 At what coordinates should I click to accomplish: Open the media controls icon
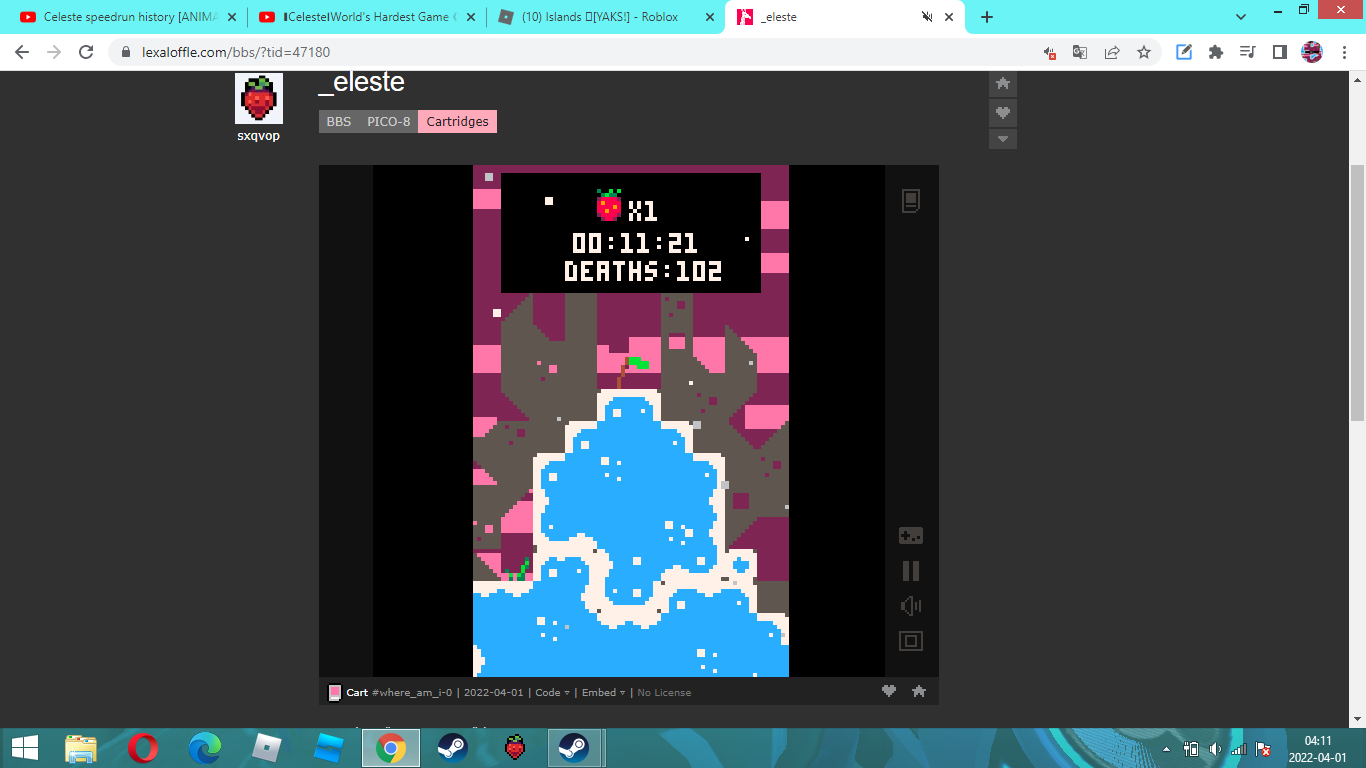1247,52
